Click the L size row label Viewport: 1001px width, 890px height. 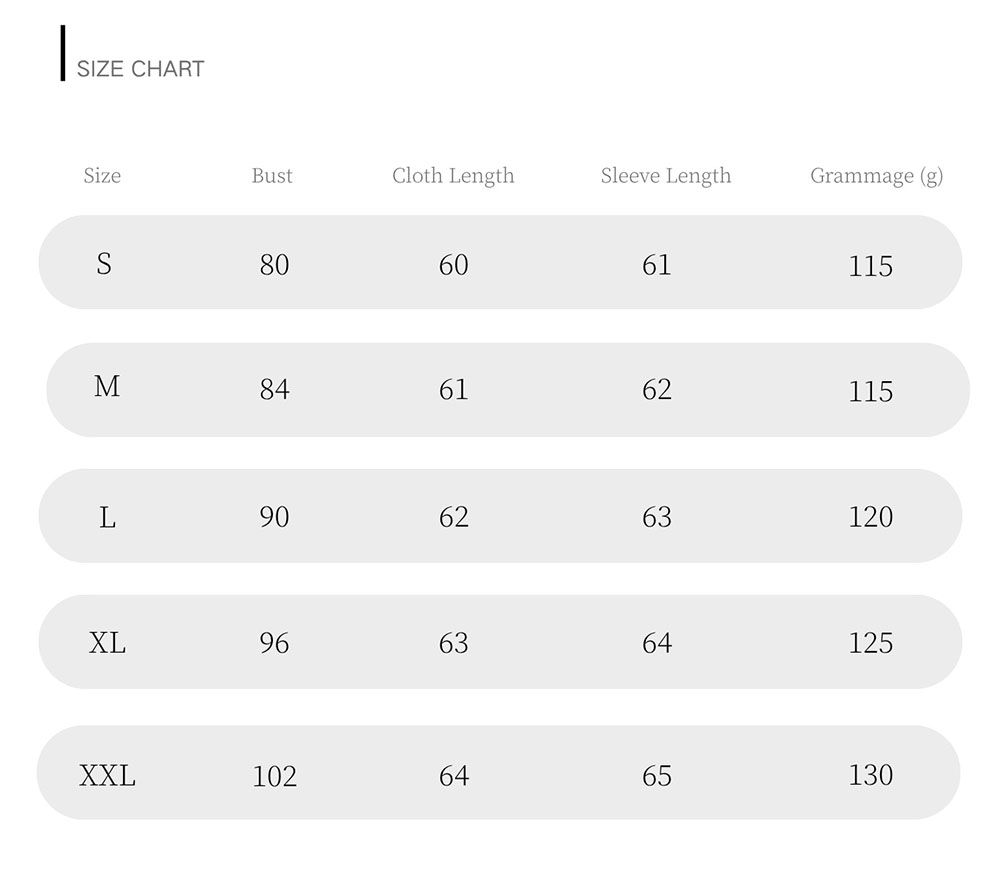107,517
